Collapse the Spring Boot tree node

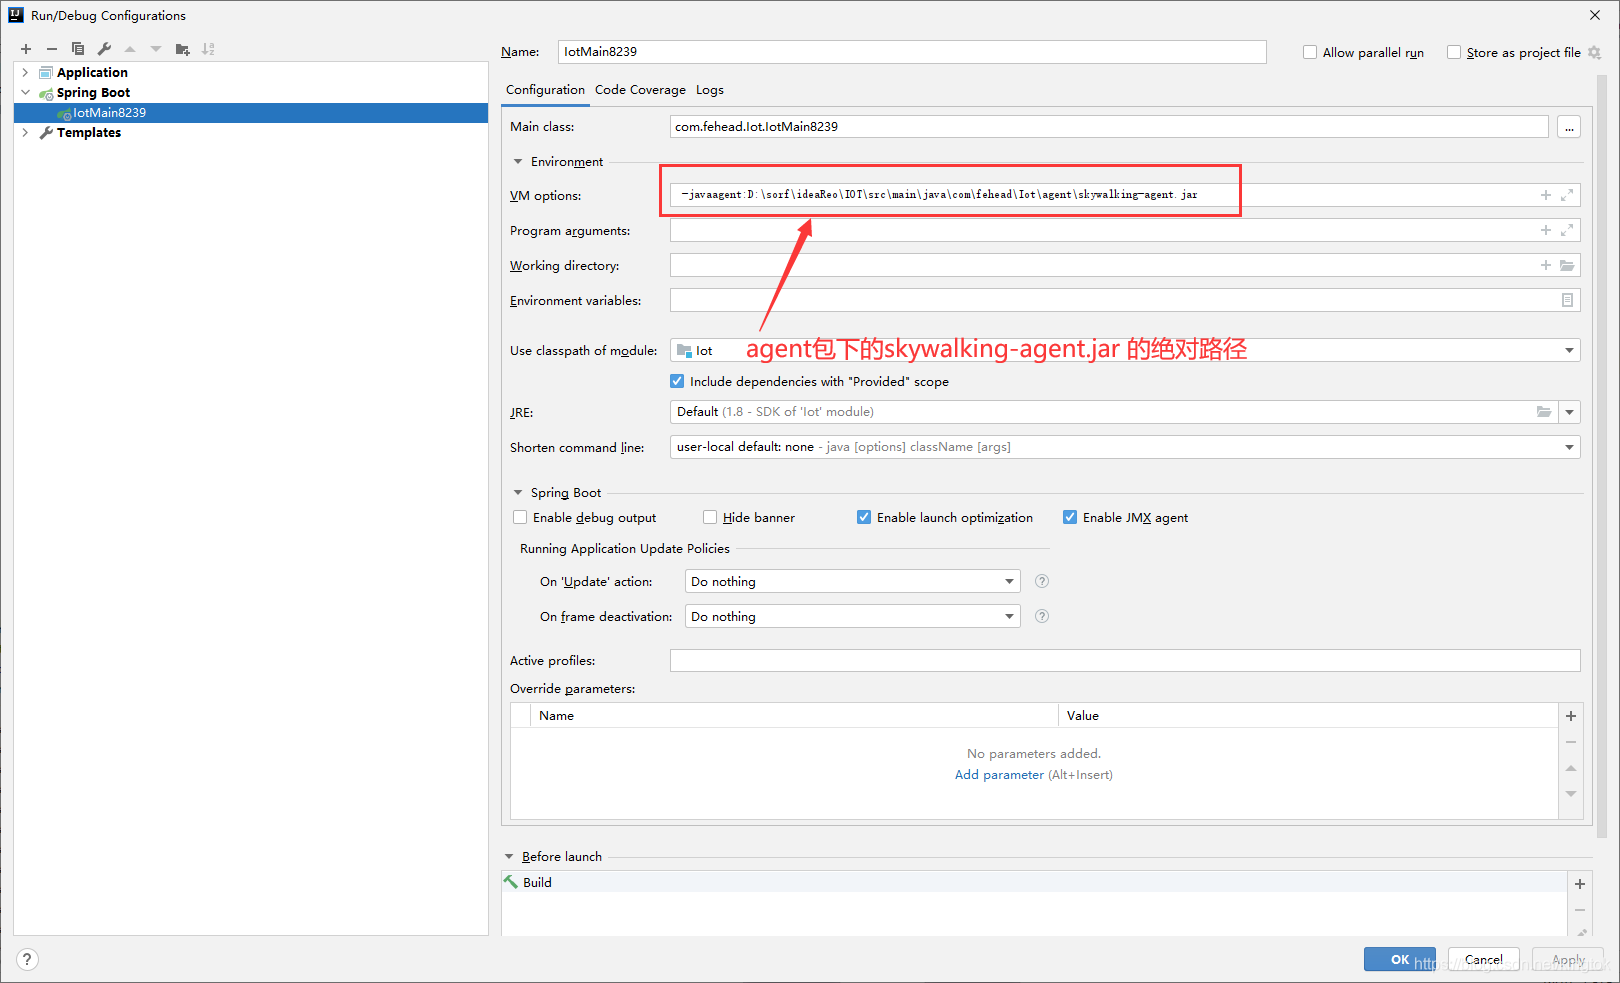coord(25,92)
